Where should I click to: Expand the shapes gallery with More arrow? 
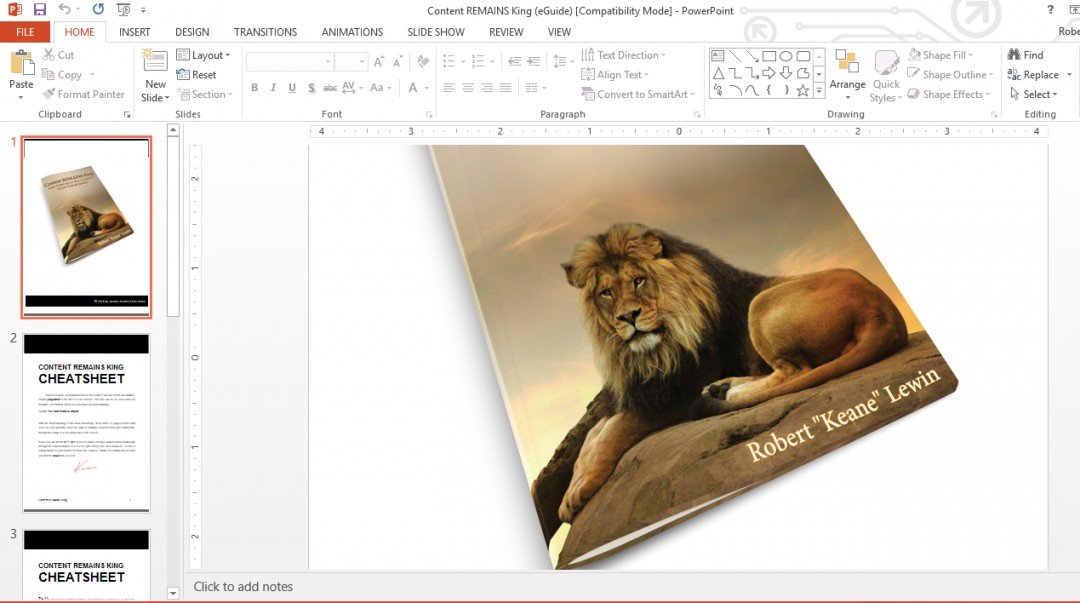[819, 90]
